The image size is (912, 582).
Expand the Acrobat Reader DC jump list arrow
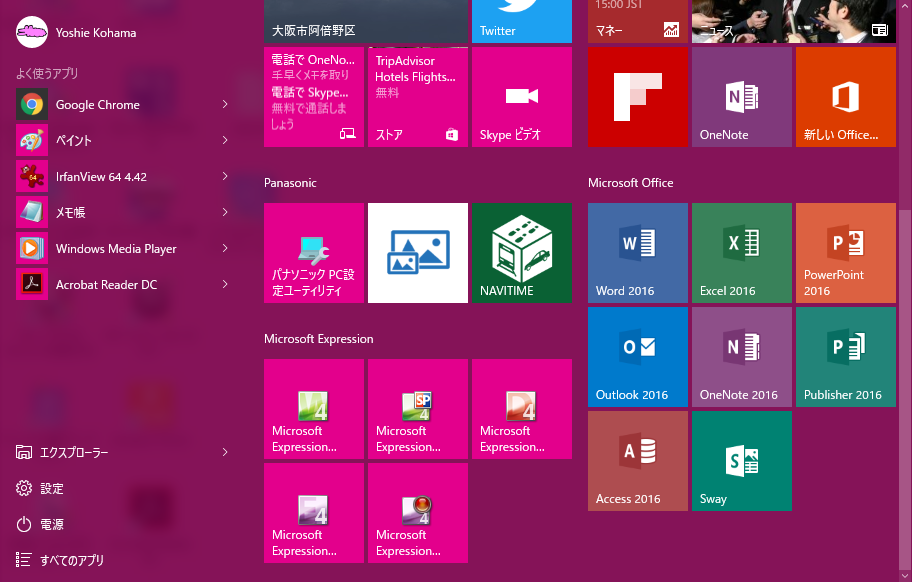pos(225,285)
